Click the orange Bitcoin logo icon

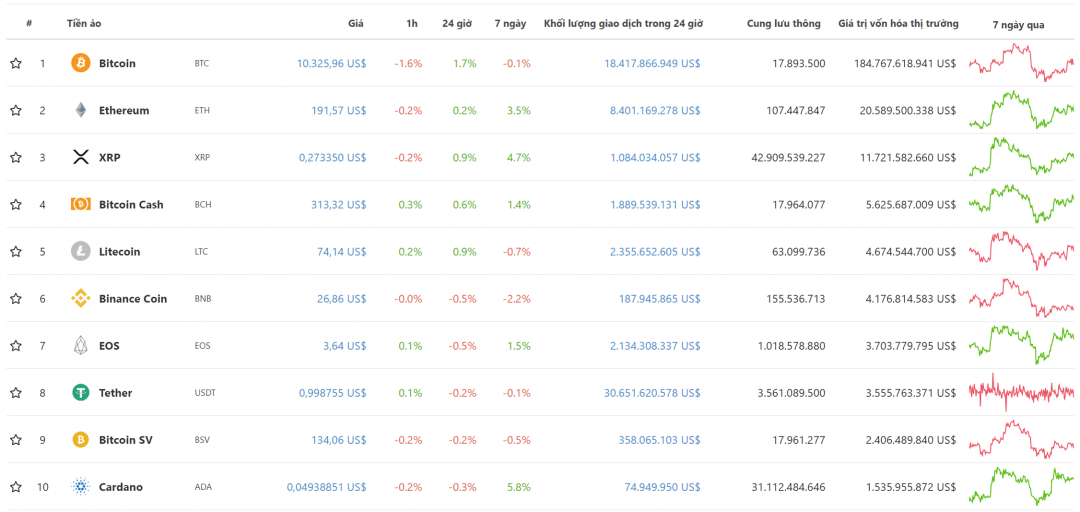click(x=81, y=63)
